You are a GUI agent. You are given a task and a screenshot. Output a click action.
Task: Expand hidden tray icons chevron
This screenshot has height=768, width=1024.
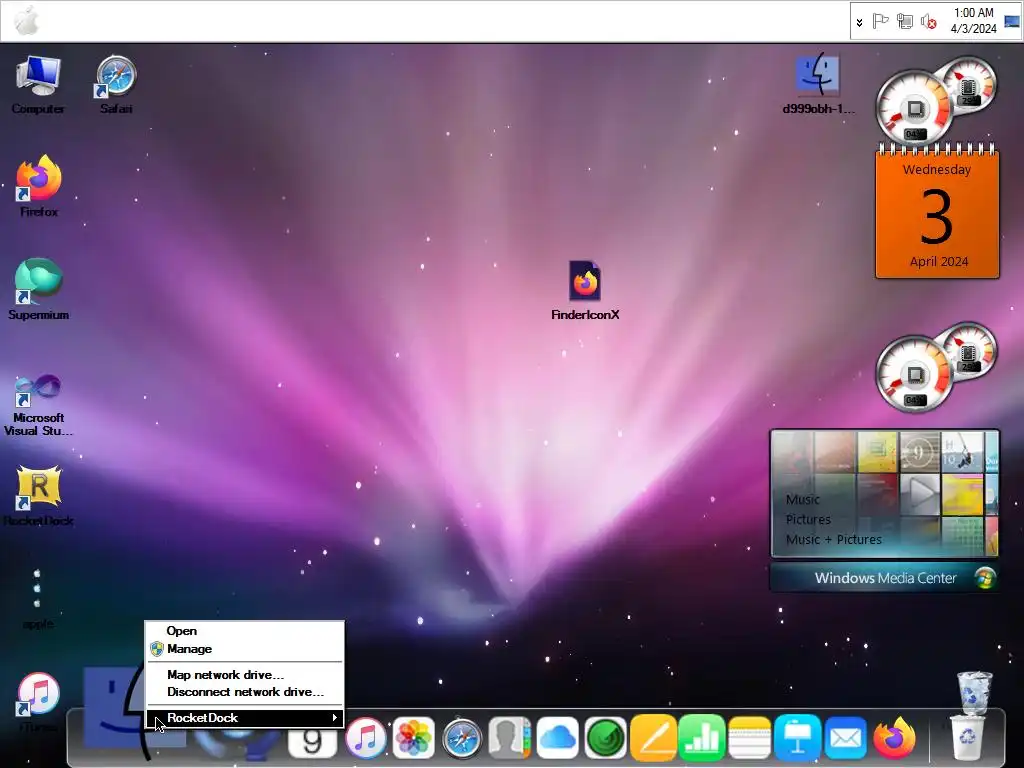coord(859,22)
